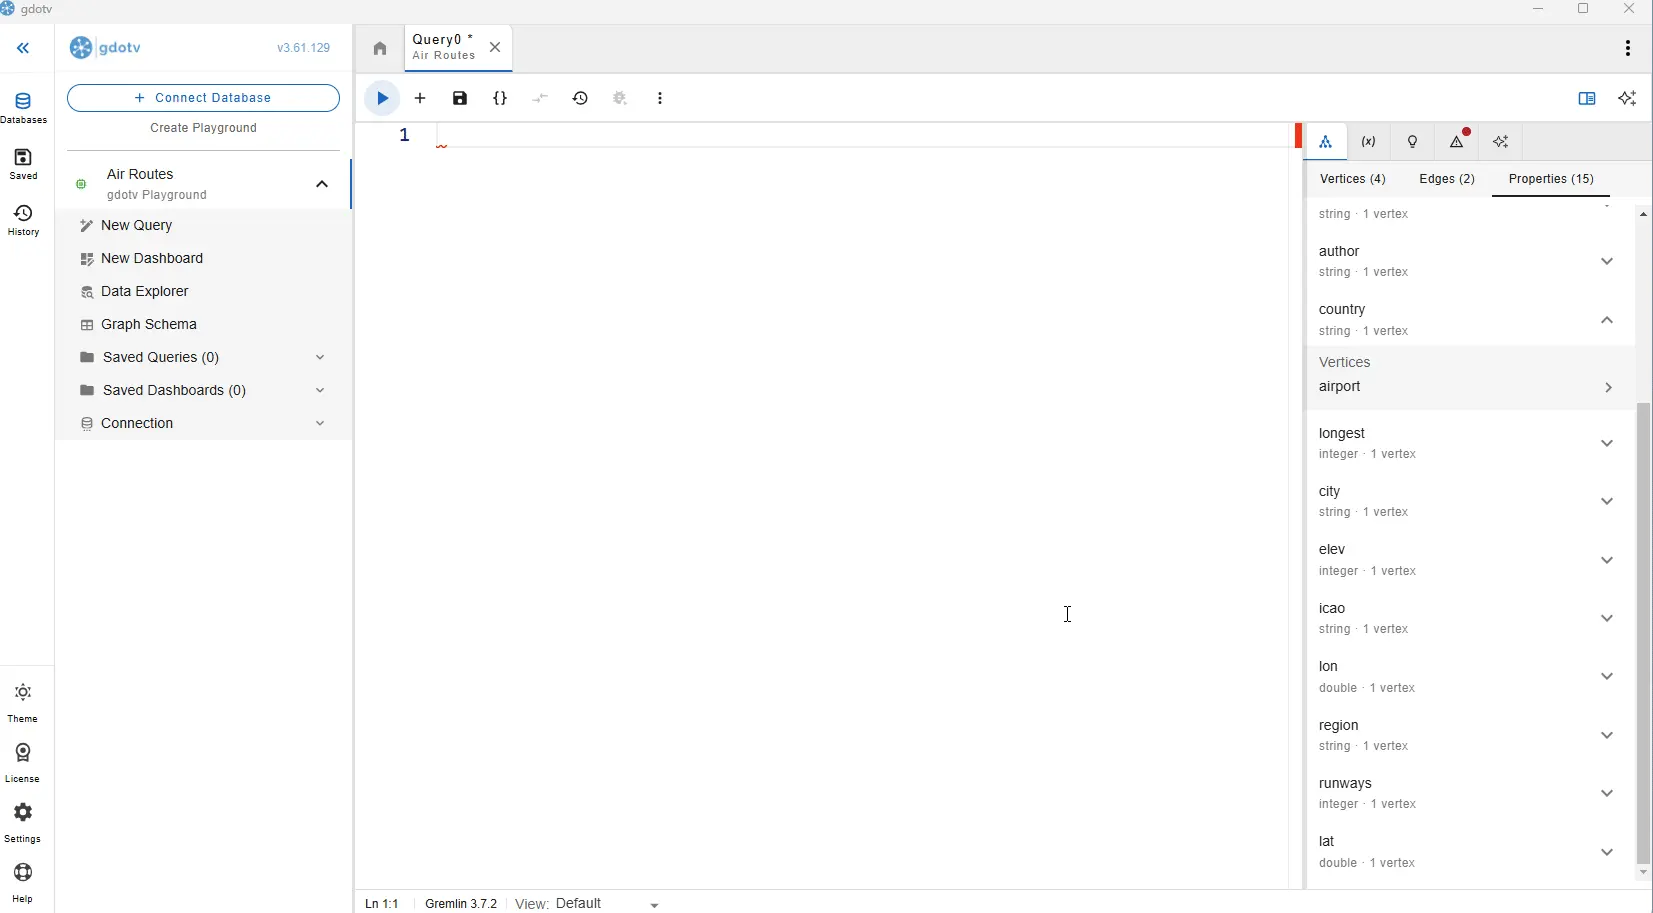Screen dimensions: 1653x913
Task: Open the License page
Action: tap(23, 763)
